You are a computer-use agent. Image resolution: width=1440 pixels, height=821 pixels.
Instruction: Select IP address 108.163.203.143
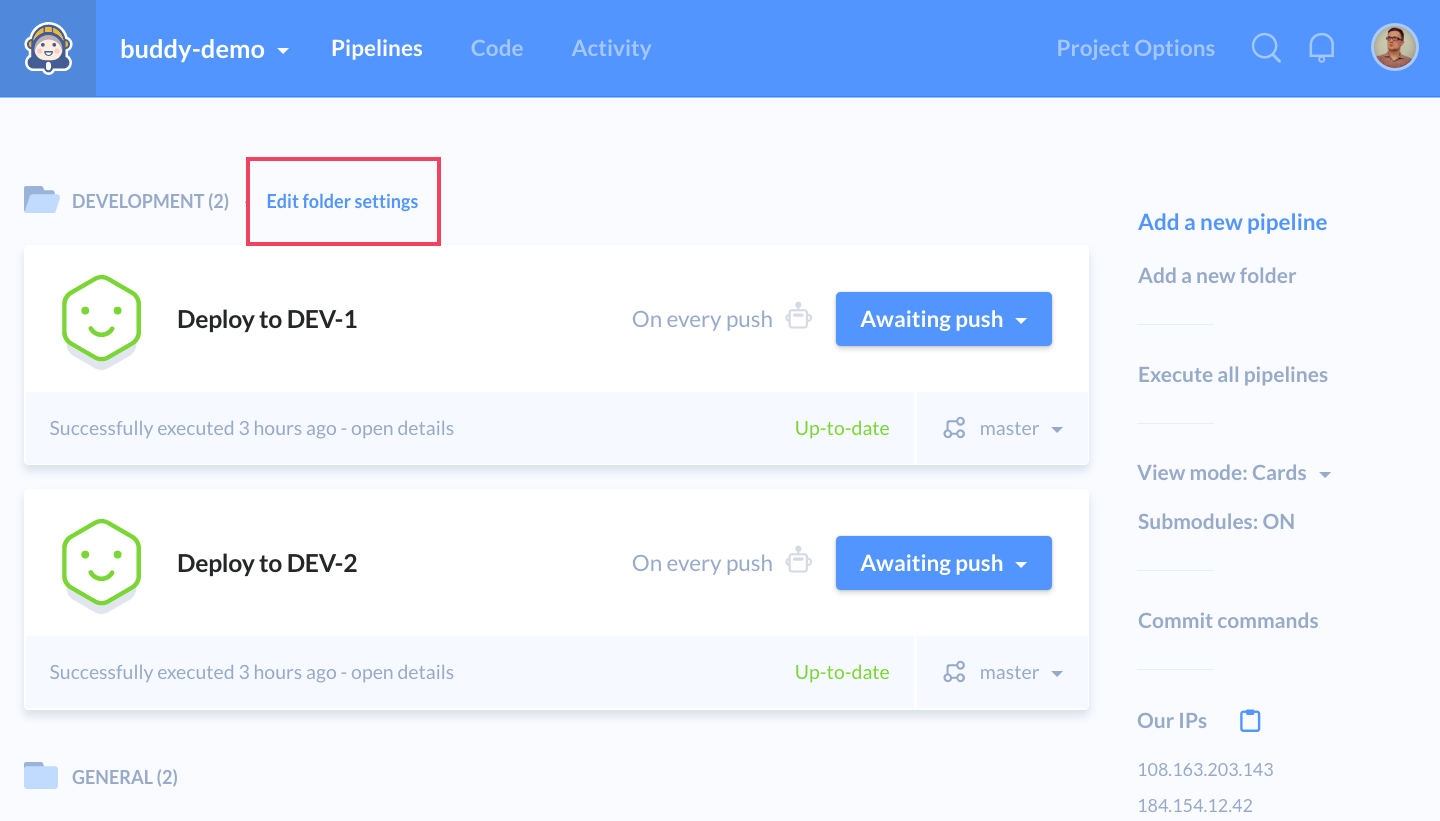point(1205,770)
